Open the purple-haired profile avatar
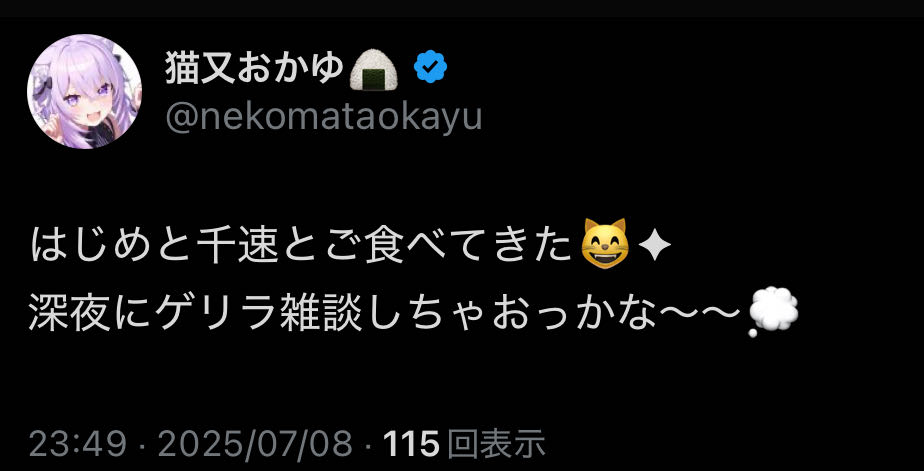Viewport: 924px width, 471px height. [84, 91]
